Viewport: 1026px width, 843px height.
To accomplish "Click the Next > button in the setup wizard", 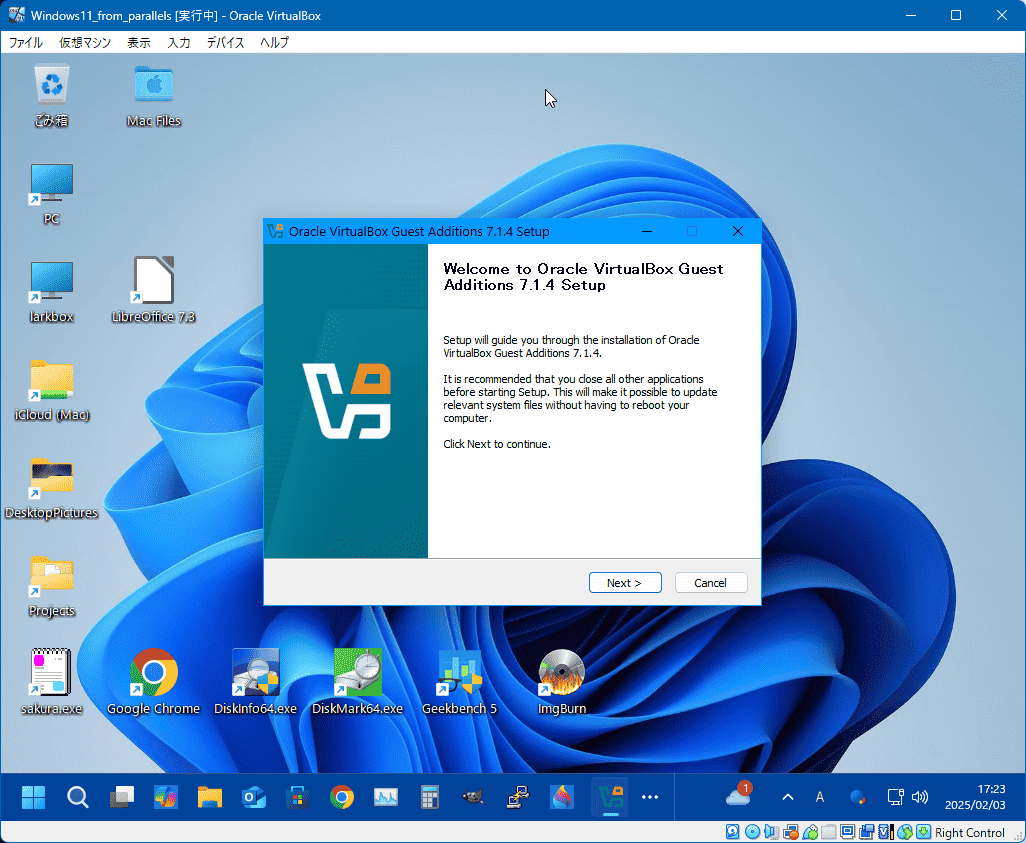I will [x=625, y=583].
